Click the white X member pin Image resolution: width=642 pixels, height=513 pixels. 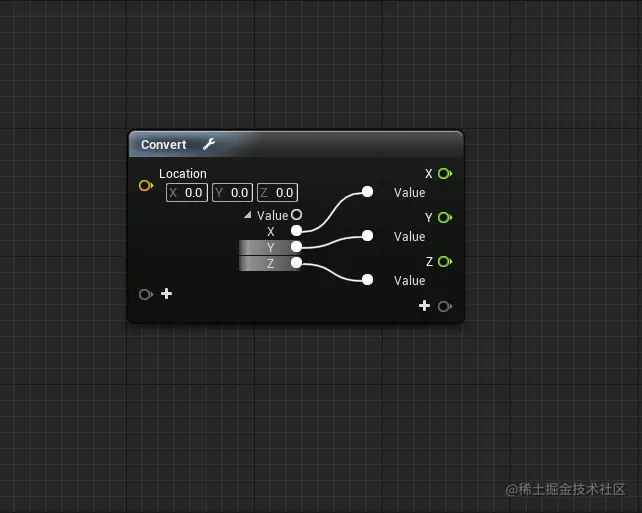pyautogui.click(x=296, y=231)
